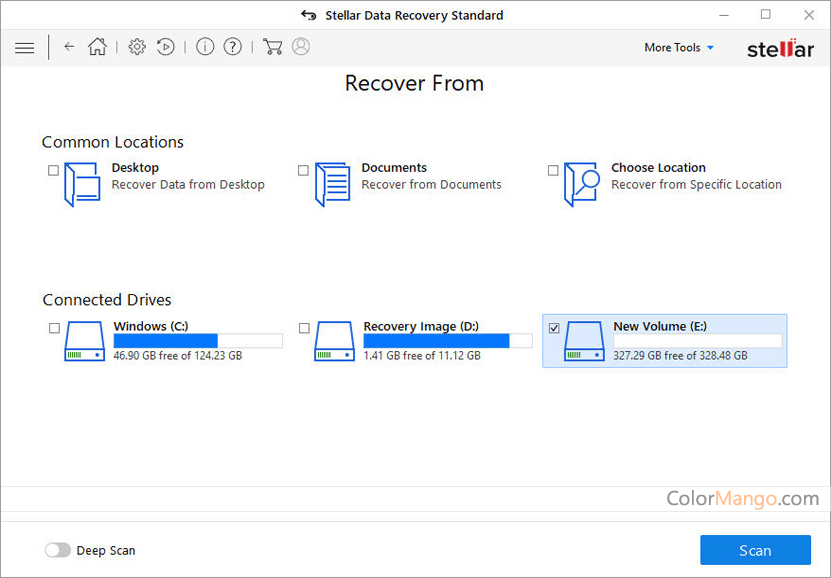This screenshot has width=831, height=578.
Task: Enable the Deep Scan toggle
Action: click(57, 550)
